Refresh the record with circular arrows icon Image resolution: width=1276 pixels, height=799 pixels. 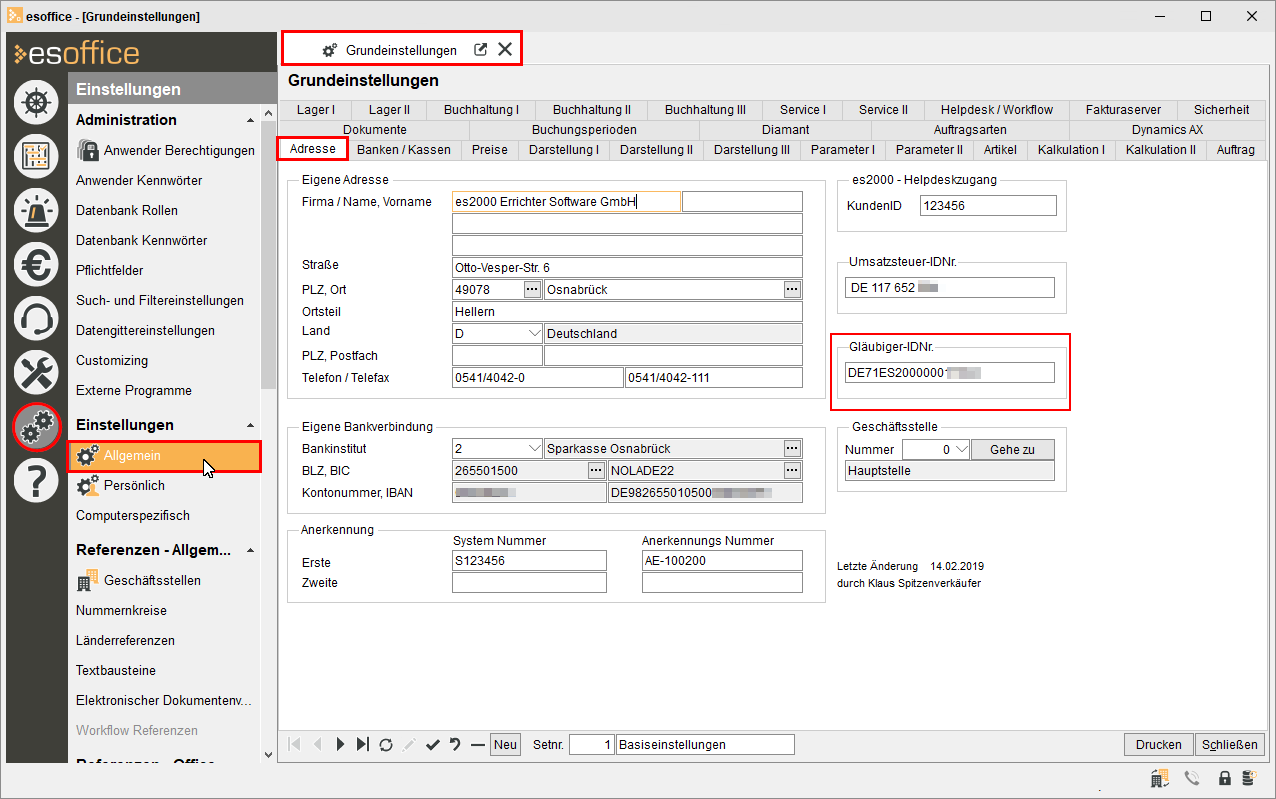(386, 744)
